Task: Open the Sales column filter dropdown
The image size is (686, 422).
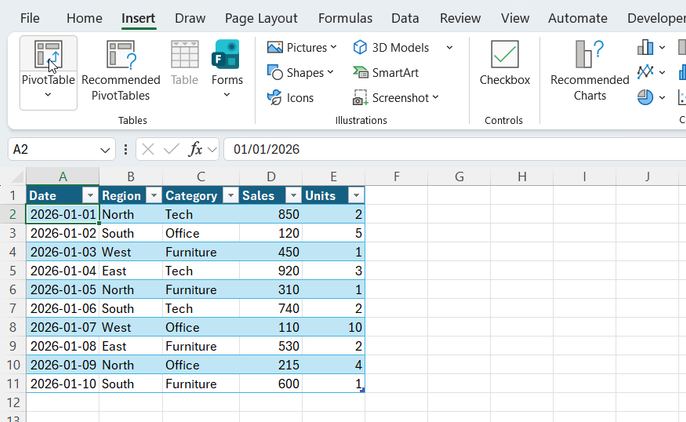Action: point(294,195)
